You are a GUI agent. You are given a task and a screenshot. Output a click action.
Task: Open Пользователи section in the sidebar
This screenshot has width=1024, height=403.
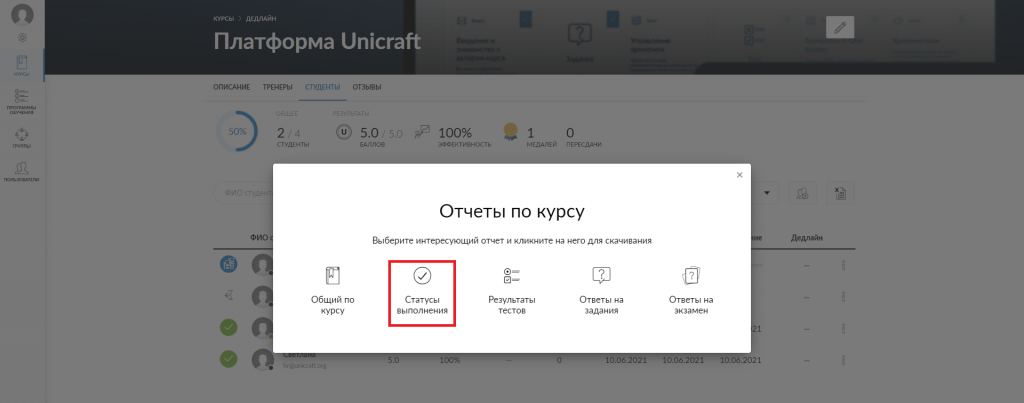22,171
